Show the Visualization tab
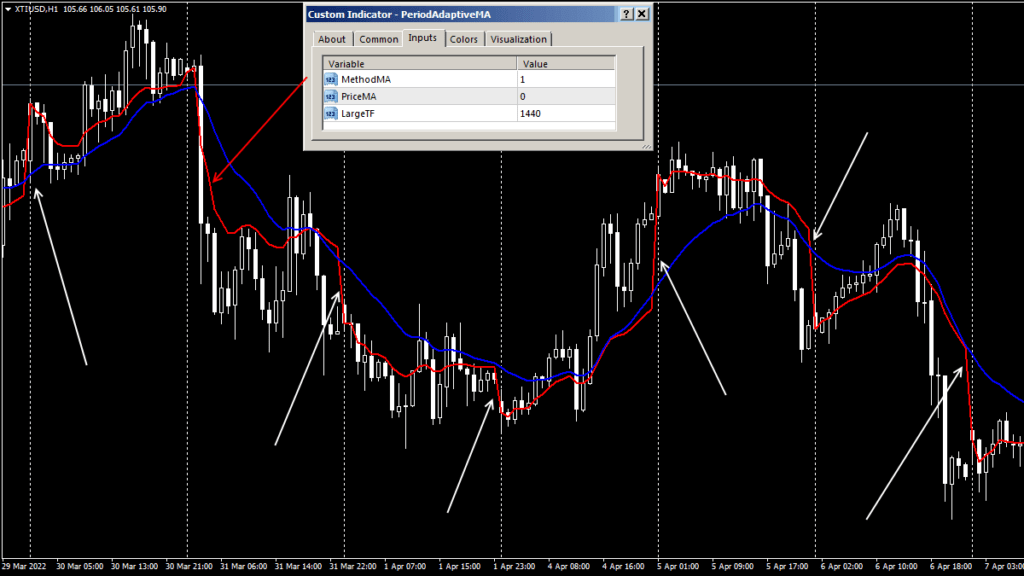The image size is (1024, 576). click(x=518, y=39)
